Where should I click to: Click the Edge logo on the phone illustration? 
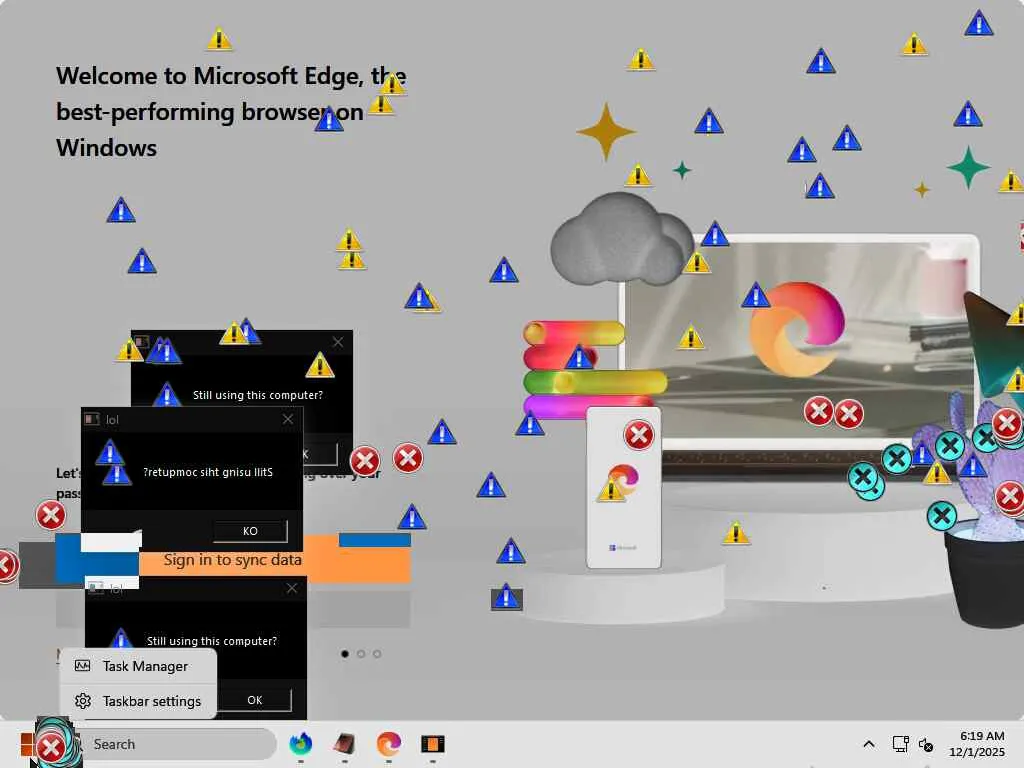pos(623,480)
